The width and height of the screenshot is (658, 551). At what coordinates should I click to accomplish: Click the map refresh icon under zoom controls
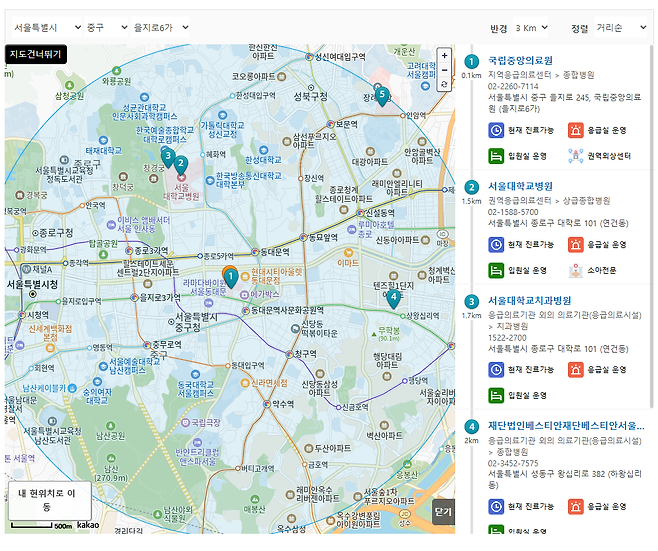pyautogui.click(x=444, y=85)
